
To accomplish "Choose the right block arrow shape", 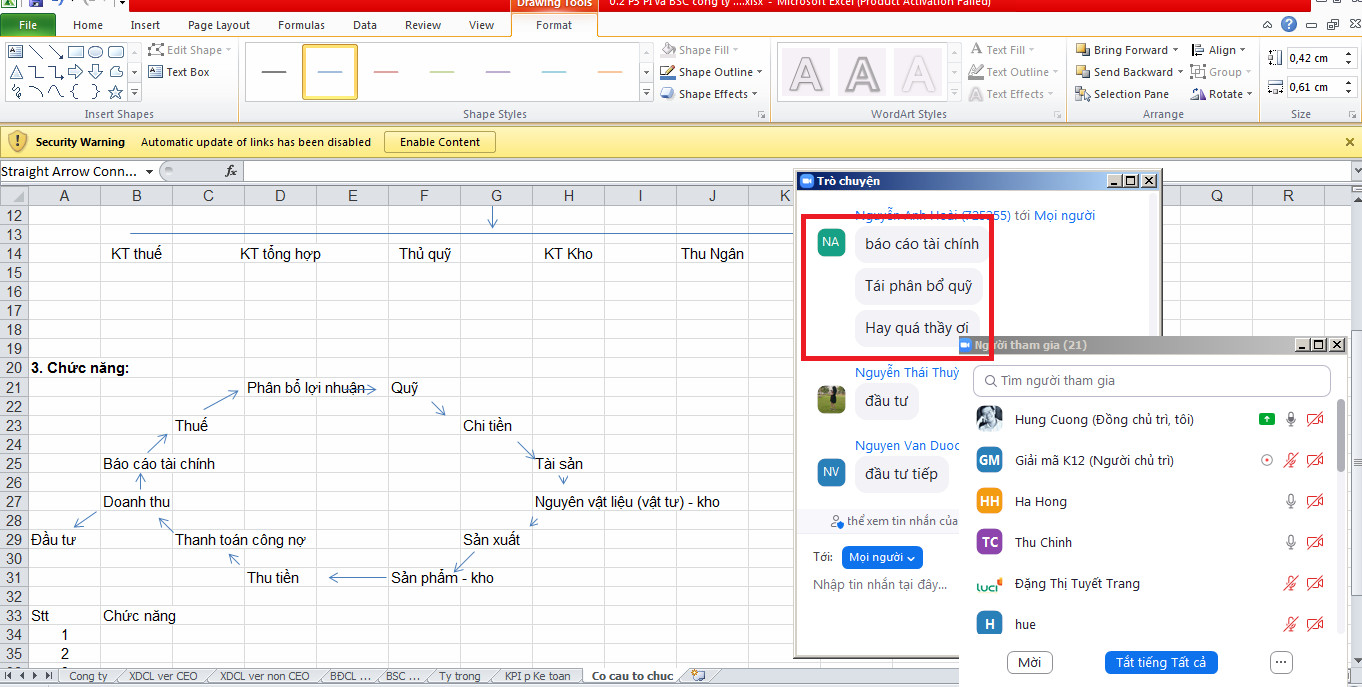I will pos(77,72).
